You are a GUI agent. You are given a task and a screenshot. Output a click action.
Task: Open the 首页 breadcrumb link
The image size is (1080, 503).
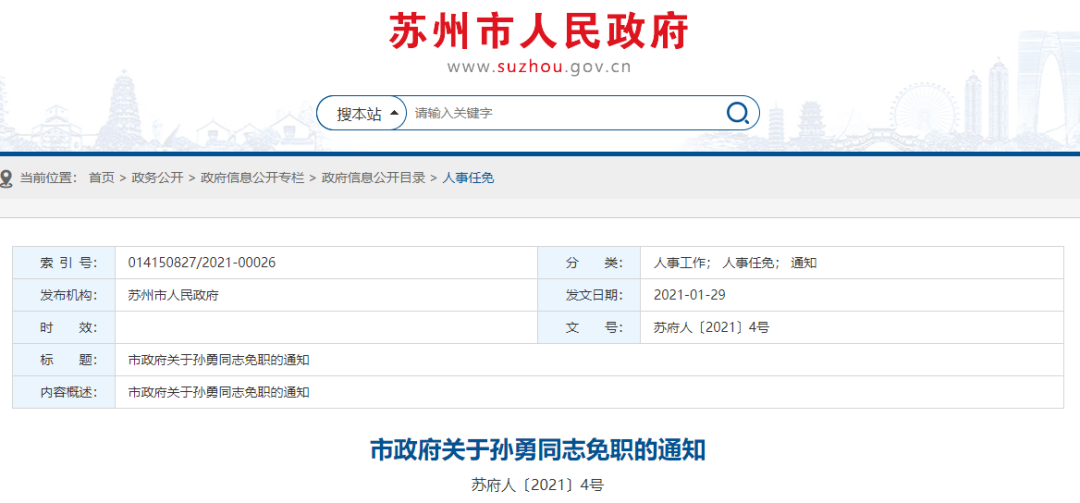pyautogui.click(x=101, y=178)
